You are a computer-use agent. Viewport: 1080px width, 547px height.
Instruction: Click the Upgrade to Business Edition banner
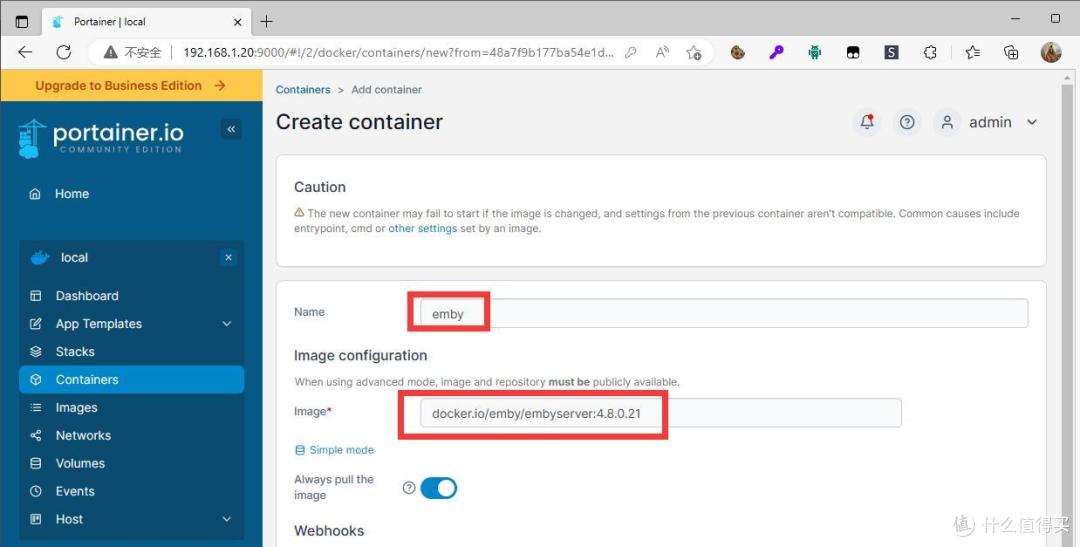click(x=131, y=85)
